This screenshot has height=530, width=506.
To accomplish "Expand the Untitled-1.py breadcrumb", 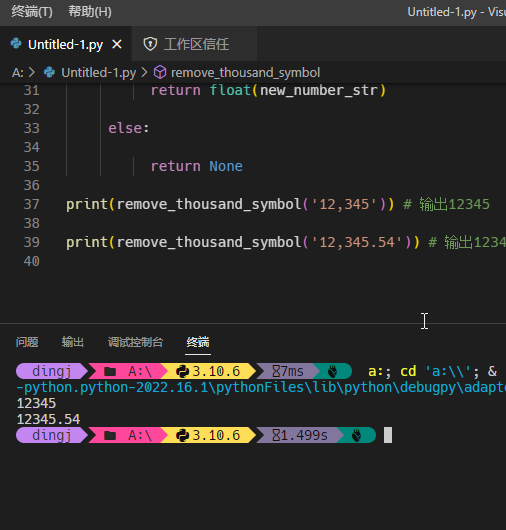I will point(98,72).
